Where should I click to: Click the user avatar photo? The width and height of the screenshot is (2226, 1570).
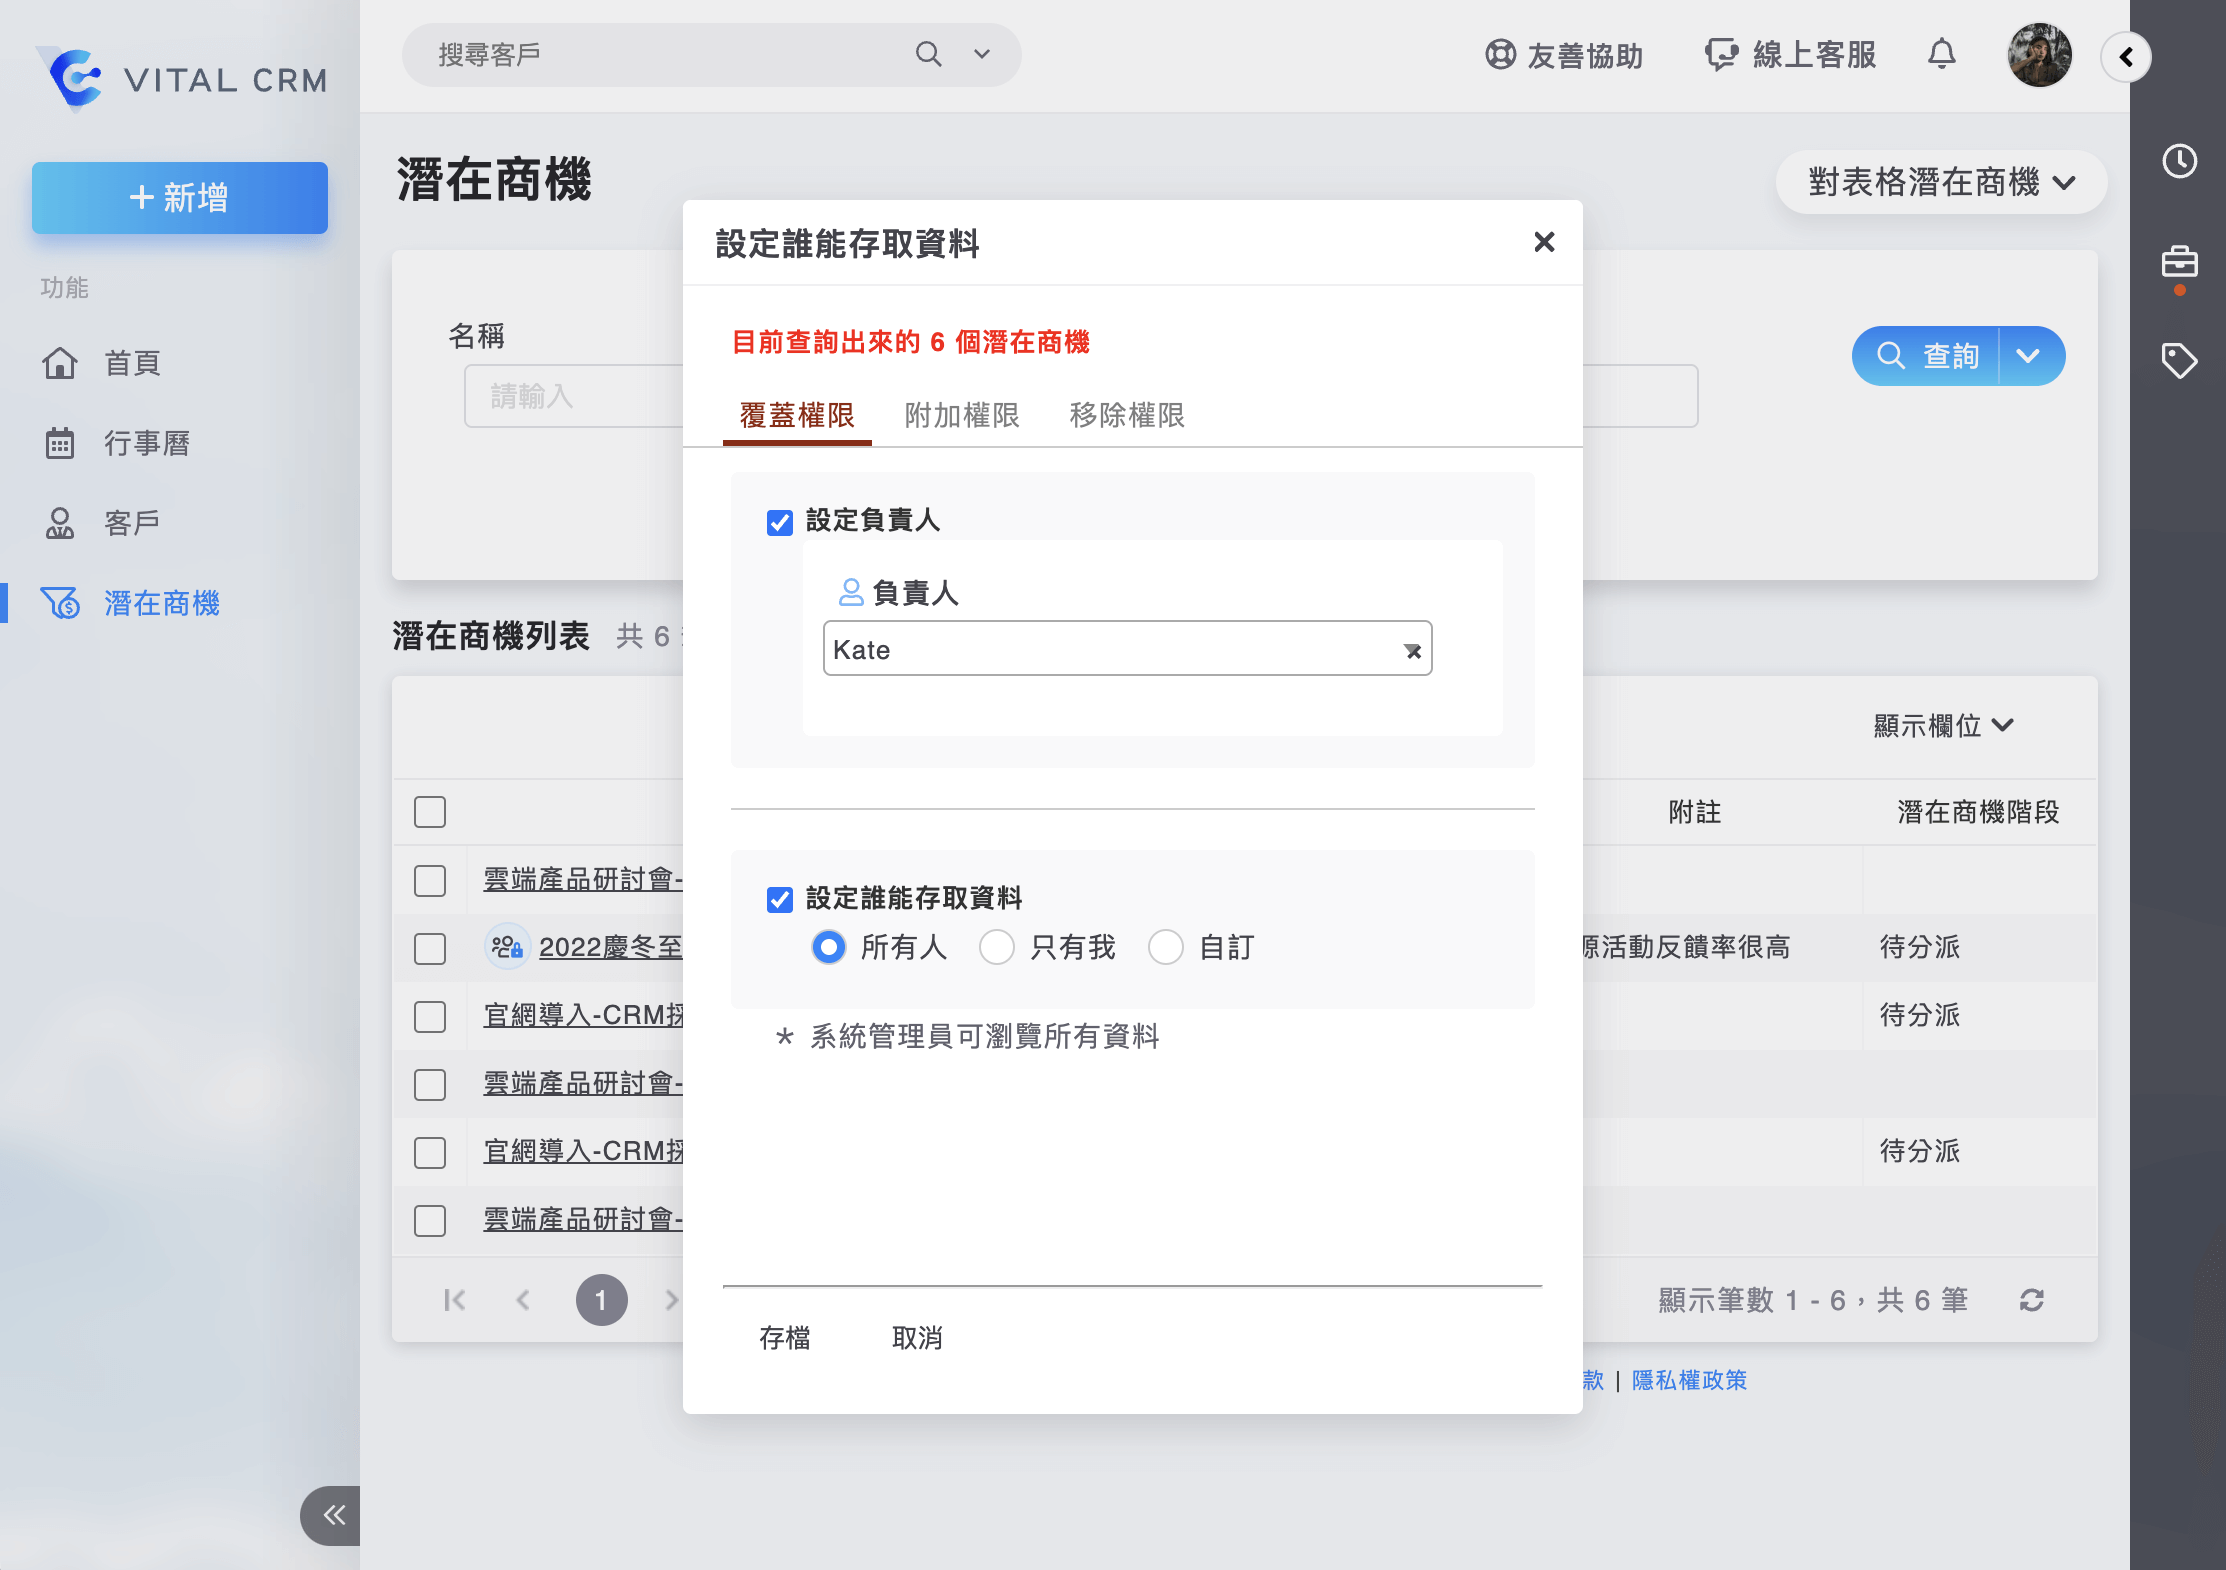(2040, 55)
